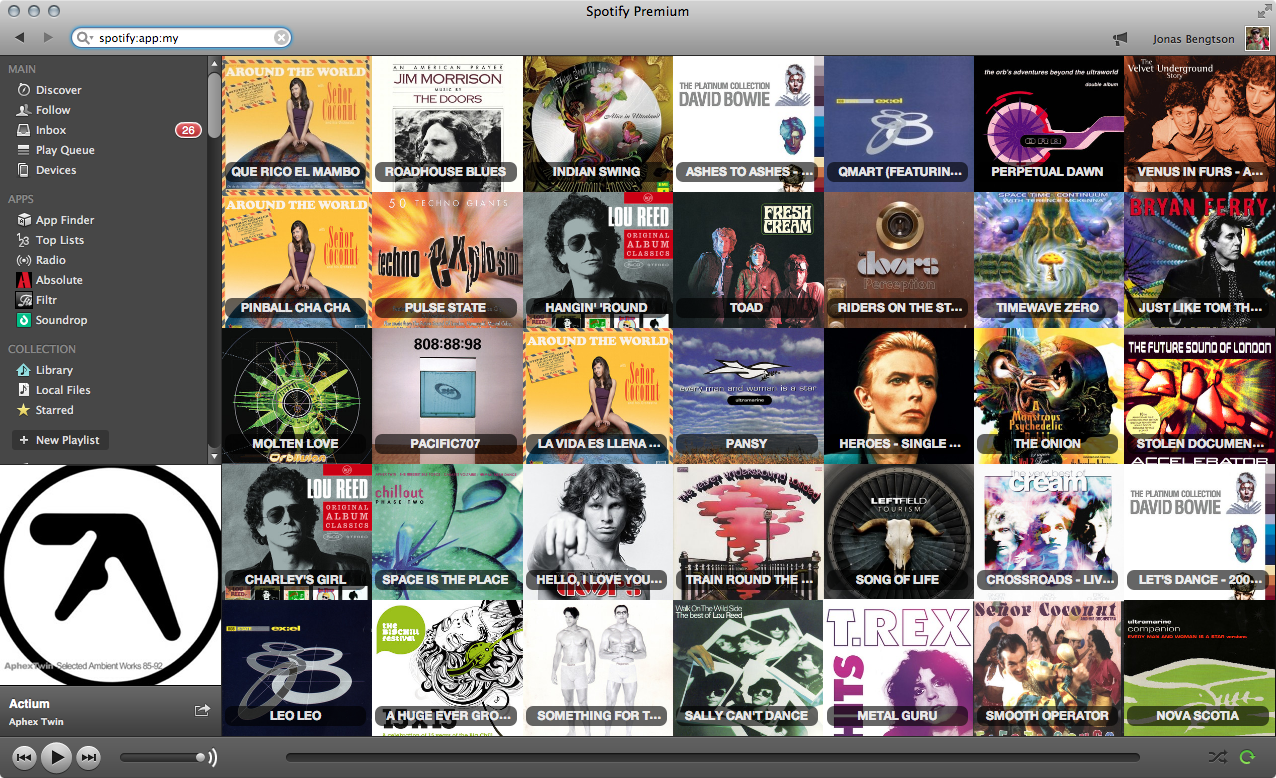
Task: Open Sally Can't Dance tile
Action: point(747,668)
